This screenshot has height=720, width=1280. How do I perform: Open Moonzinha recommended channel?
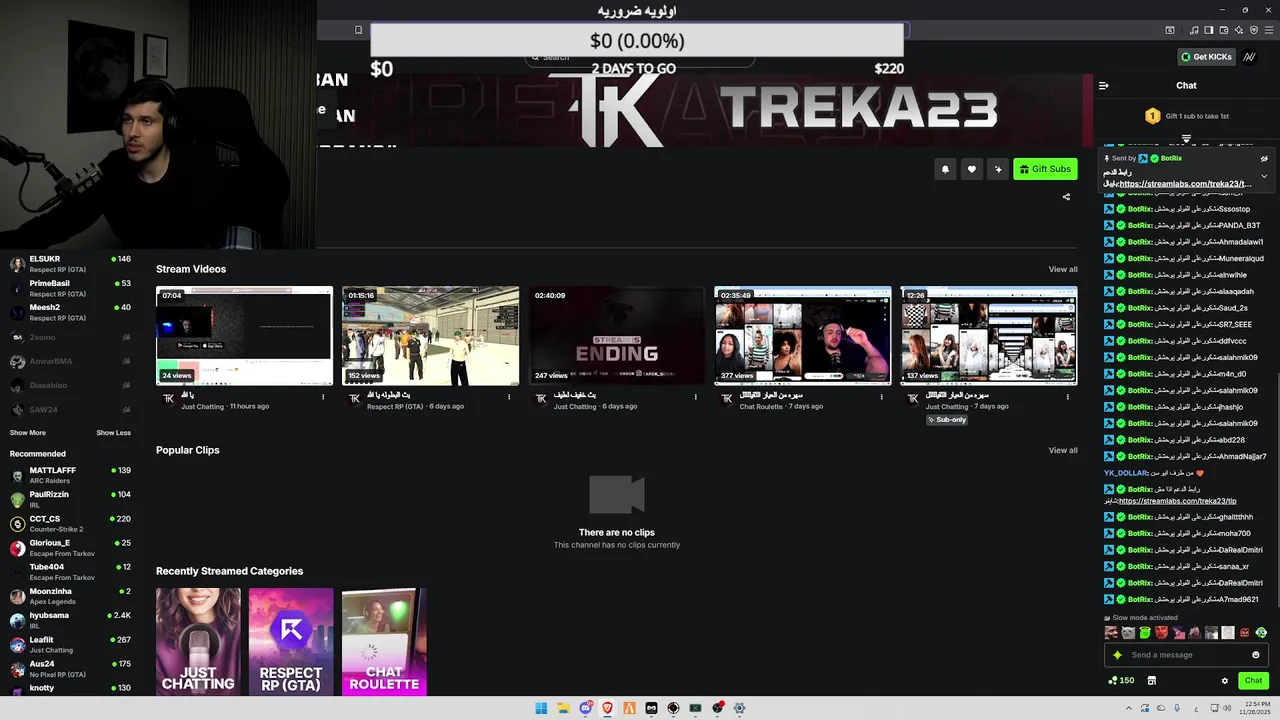[x=70, y=596]
